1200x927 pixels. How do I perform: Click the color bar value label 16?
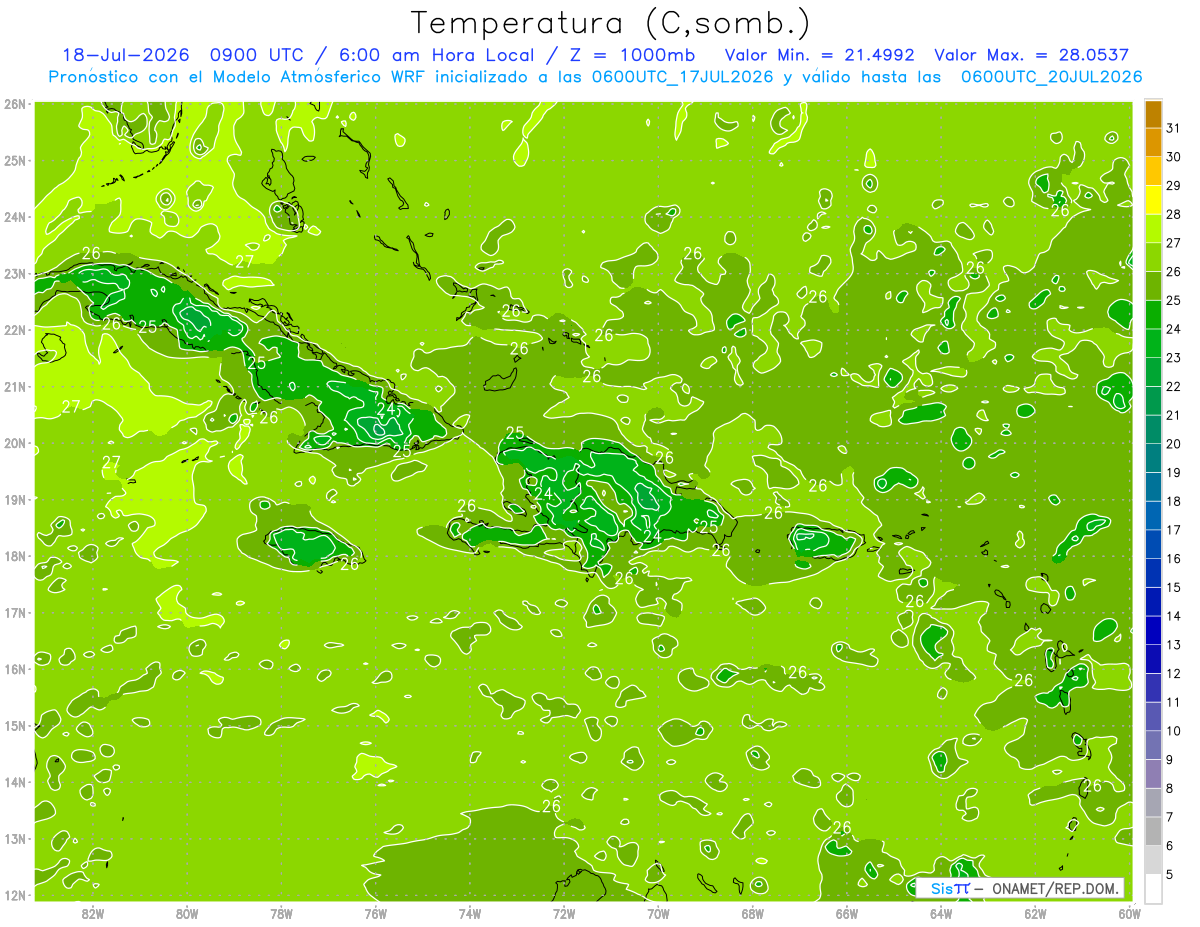tap(1173, 559)
